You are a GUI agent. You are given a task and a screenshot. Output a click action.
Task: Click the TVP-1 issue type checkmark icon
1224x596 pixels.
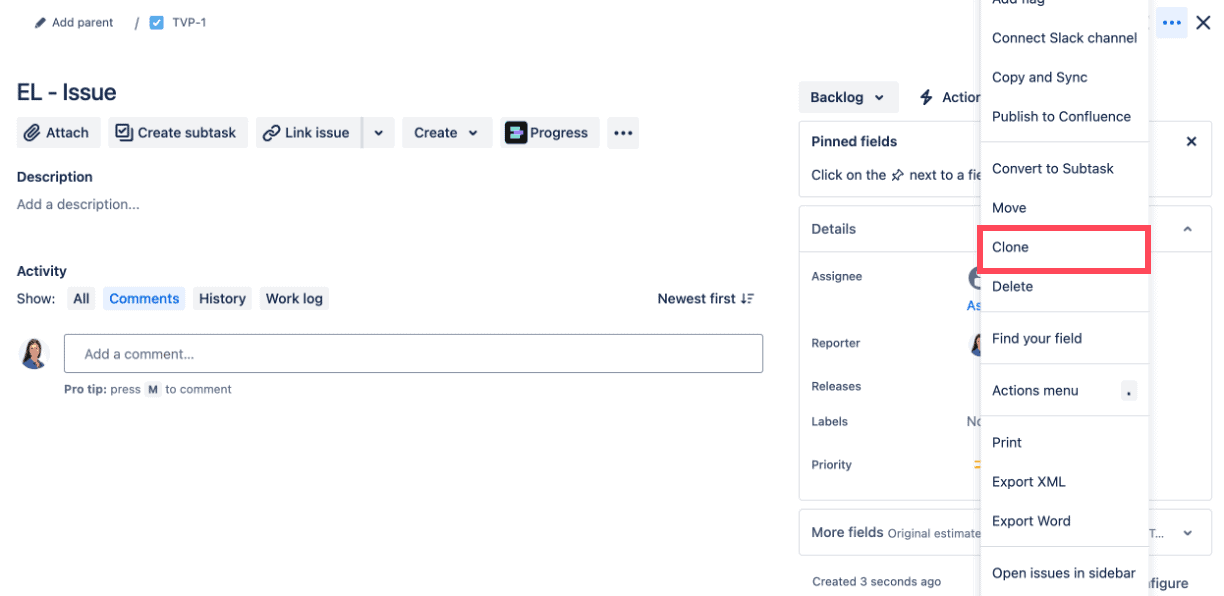(x=155, y=21)
